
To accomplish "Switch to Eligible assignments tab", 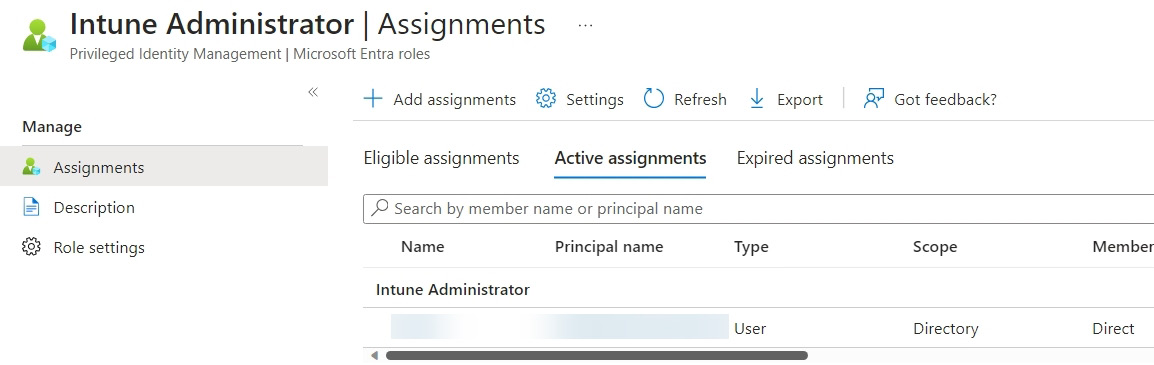I will [442, 158].
